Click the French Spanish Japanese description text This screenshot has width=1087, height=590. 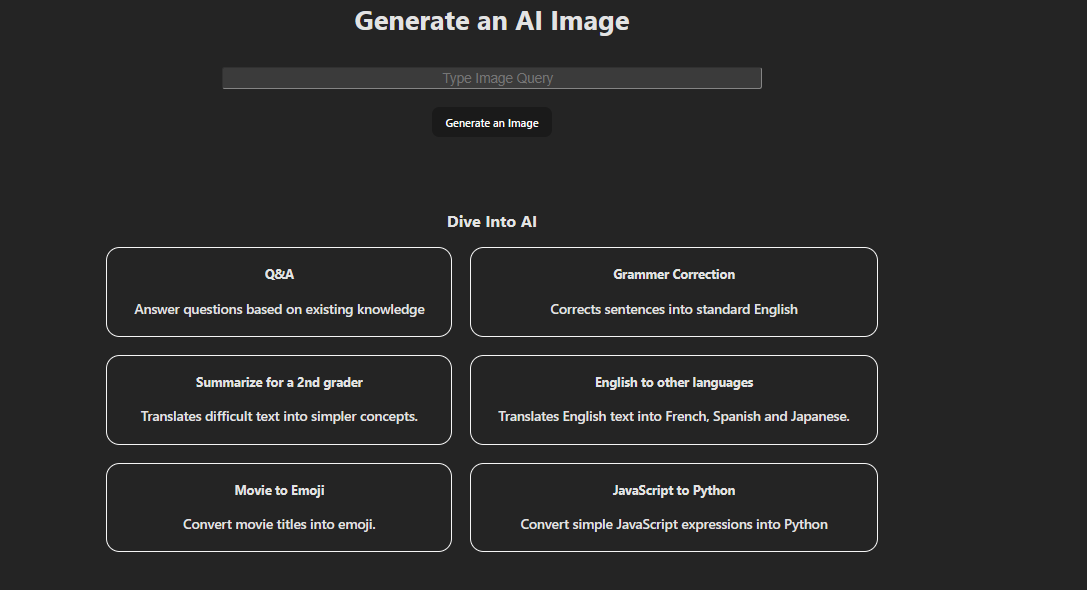pos(673,416)
